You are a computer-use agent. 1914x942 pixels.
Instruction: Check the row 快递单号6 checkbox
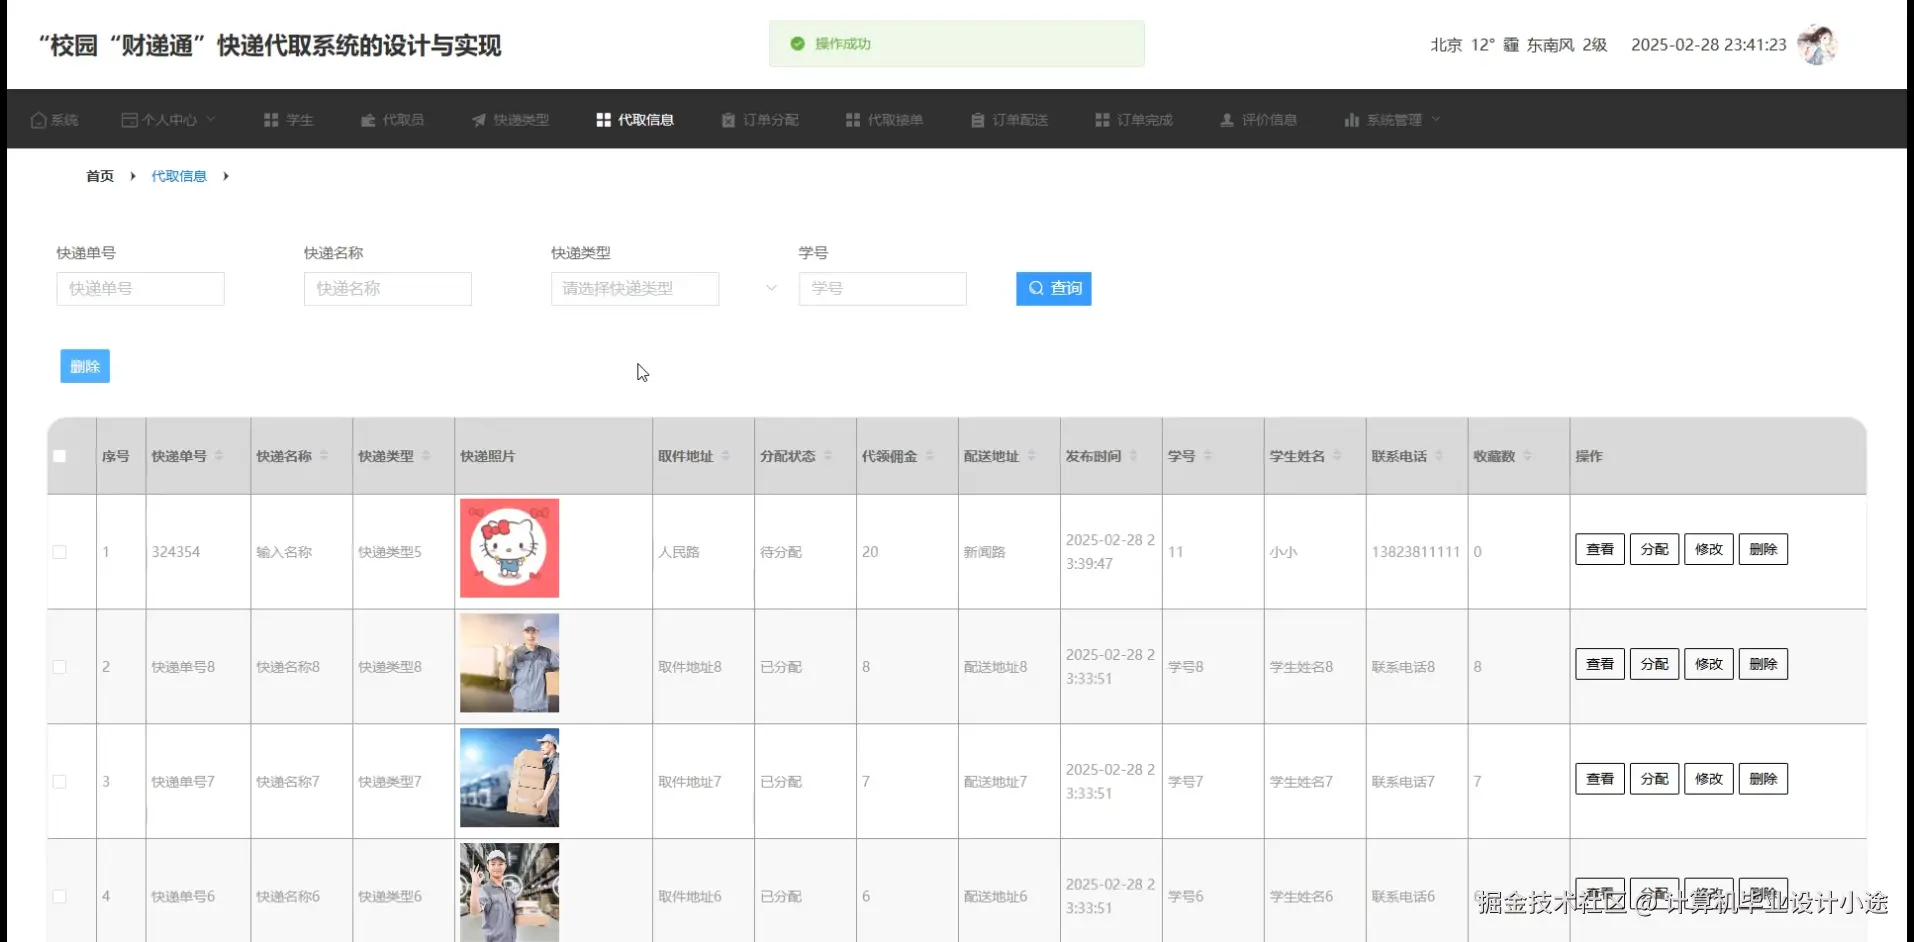[x=60, y=897]
